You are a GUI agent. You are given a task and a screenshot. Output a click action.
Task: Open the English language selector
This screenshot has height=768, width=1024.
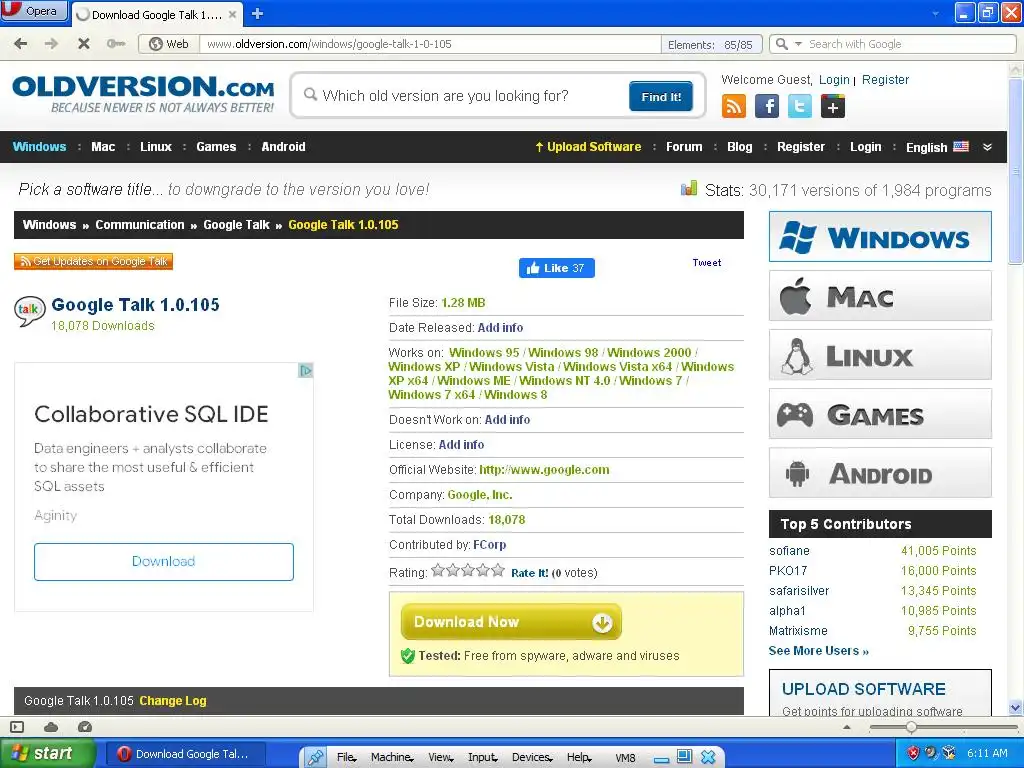(x=936, y=147)
